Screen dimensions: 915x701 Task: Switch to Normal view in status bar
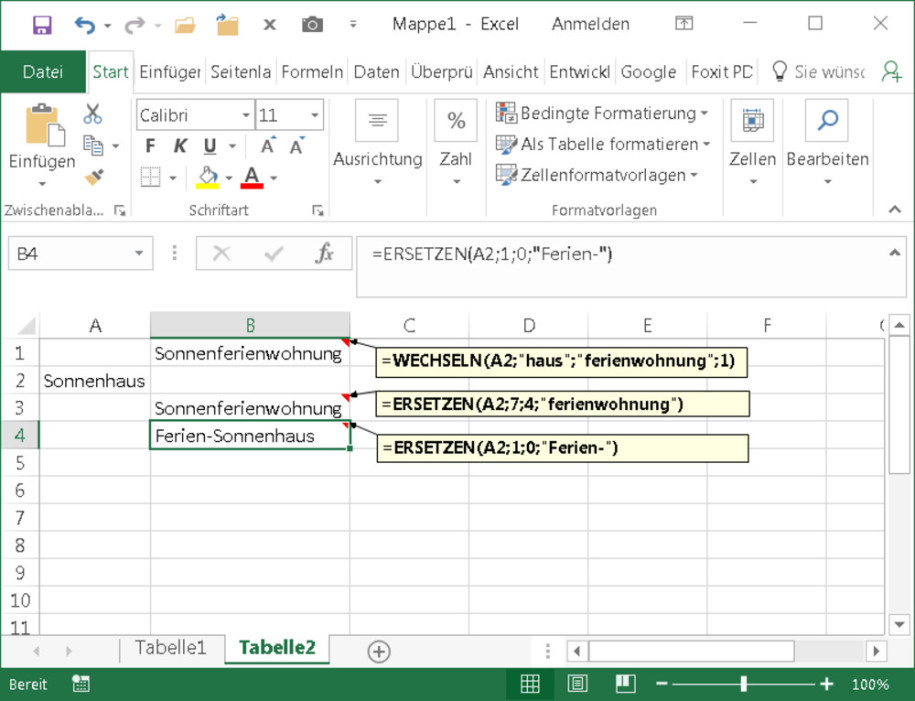point(530,683)
